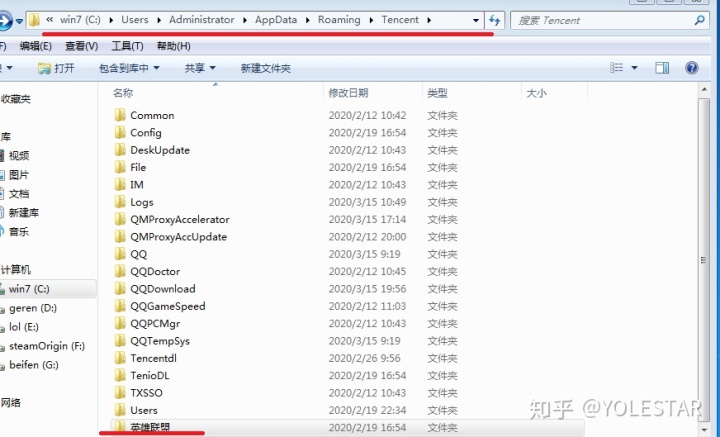
Task: Navigate to AppData in the address path
Action: point(276,20)
